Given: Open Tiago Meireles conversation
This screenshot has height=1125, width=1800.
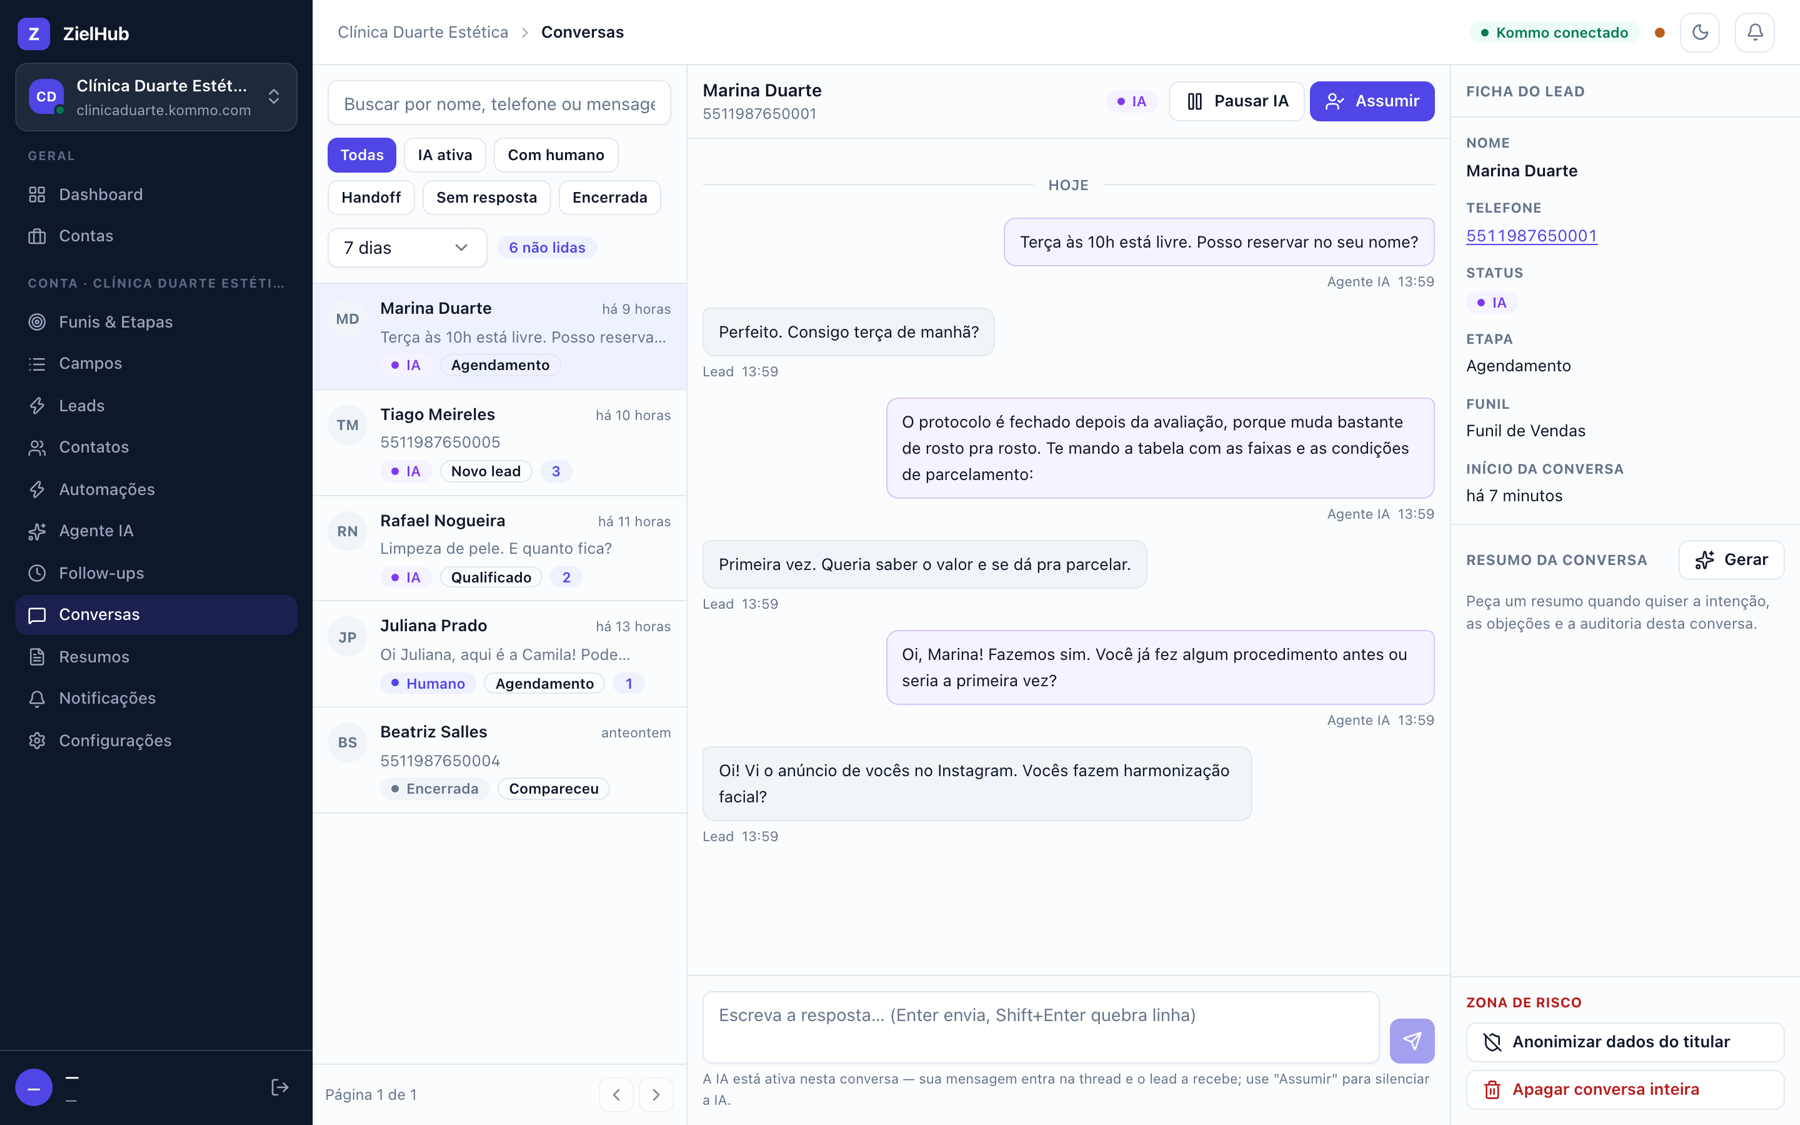Looking at the screenshot, I should [x=500, y=443].
